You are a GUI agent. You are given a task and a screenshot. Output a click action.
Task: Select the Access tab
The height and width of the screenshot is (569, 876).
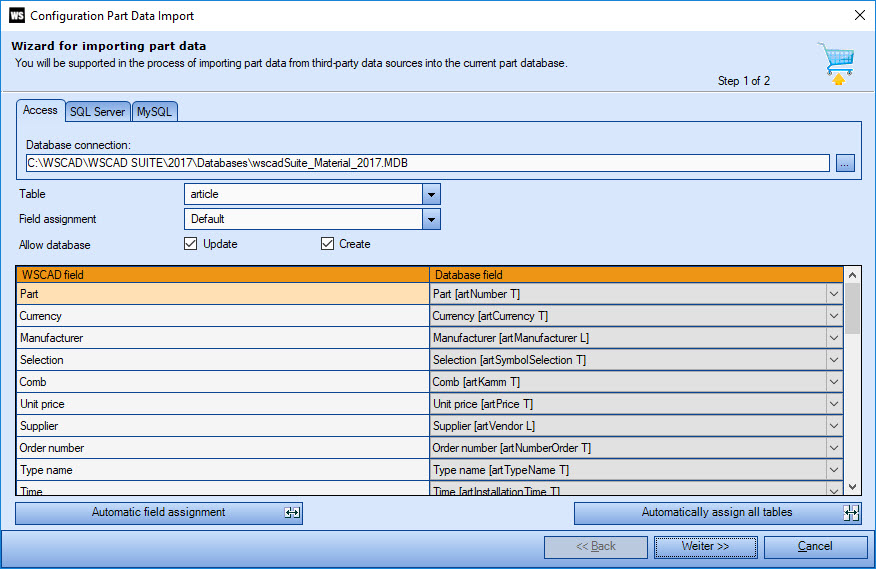click(x=40, y=110)
